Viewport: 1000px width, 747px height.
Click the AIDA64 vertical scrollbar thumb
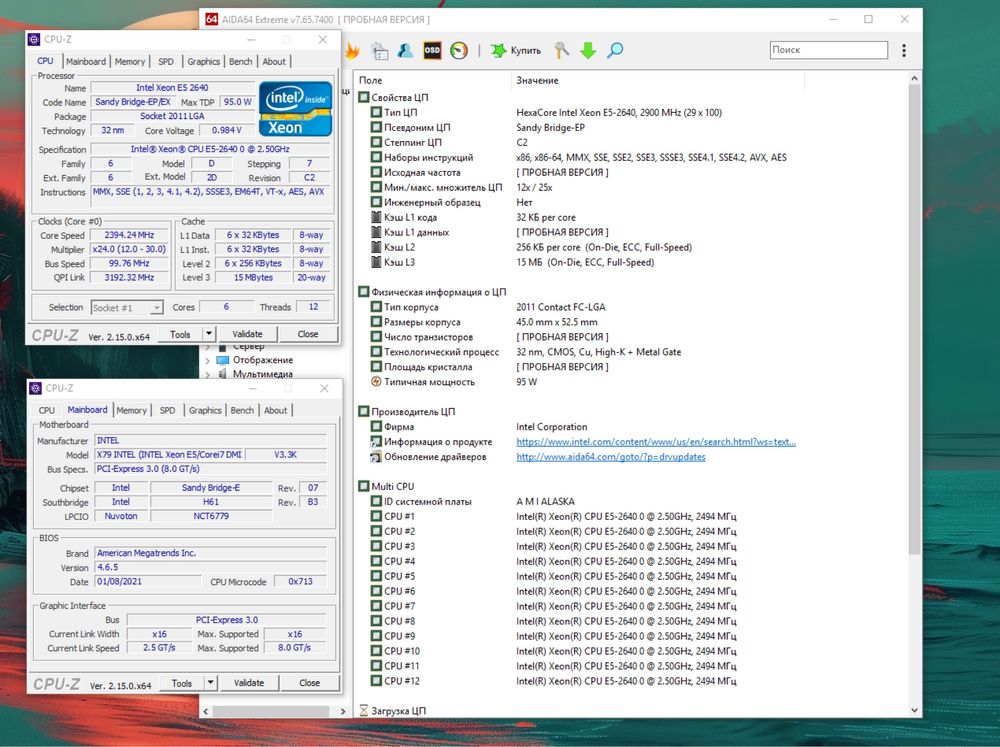[x=914, y=319]
